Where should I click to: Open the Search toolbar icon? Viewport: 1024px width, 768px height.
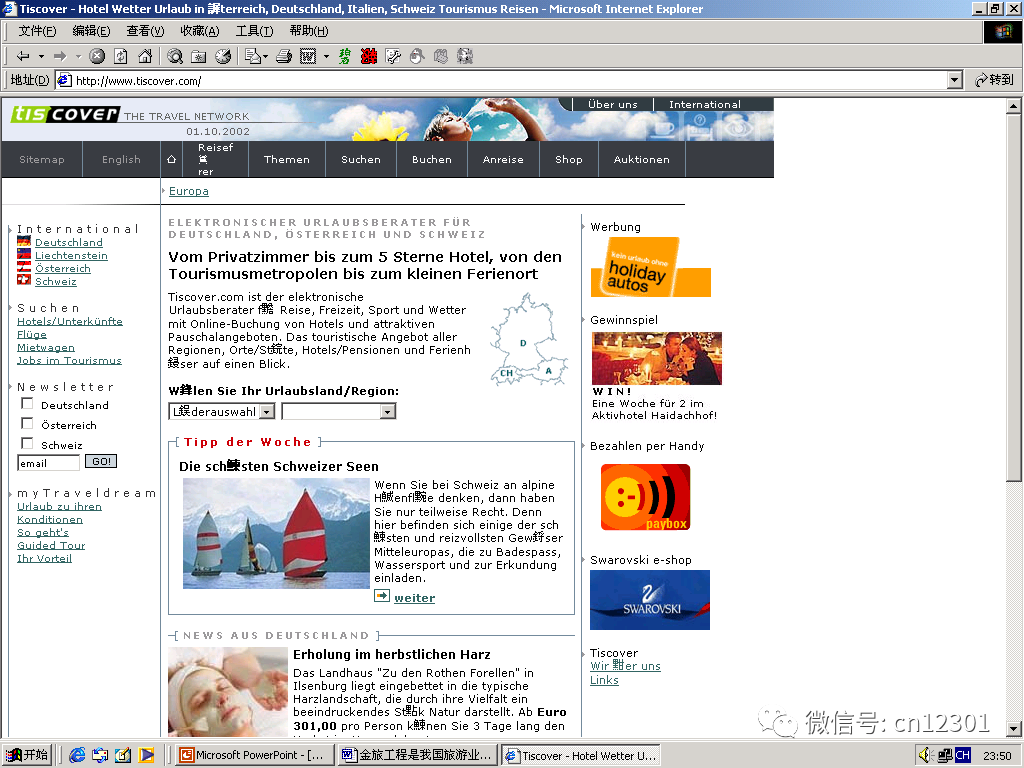click(x=174, y=57)
